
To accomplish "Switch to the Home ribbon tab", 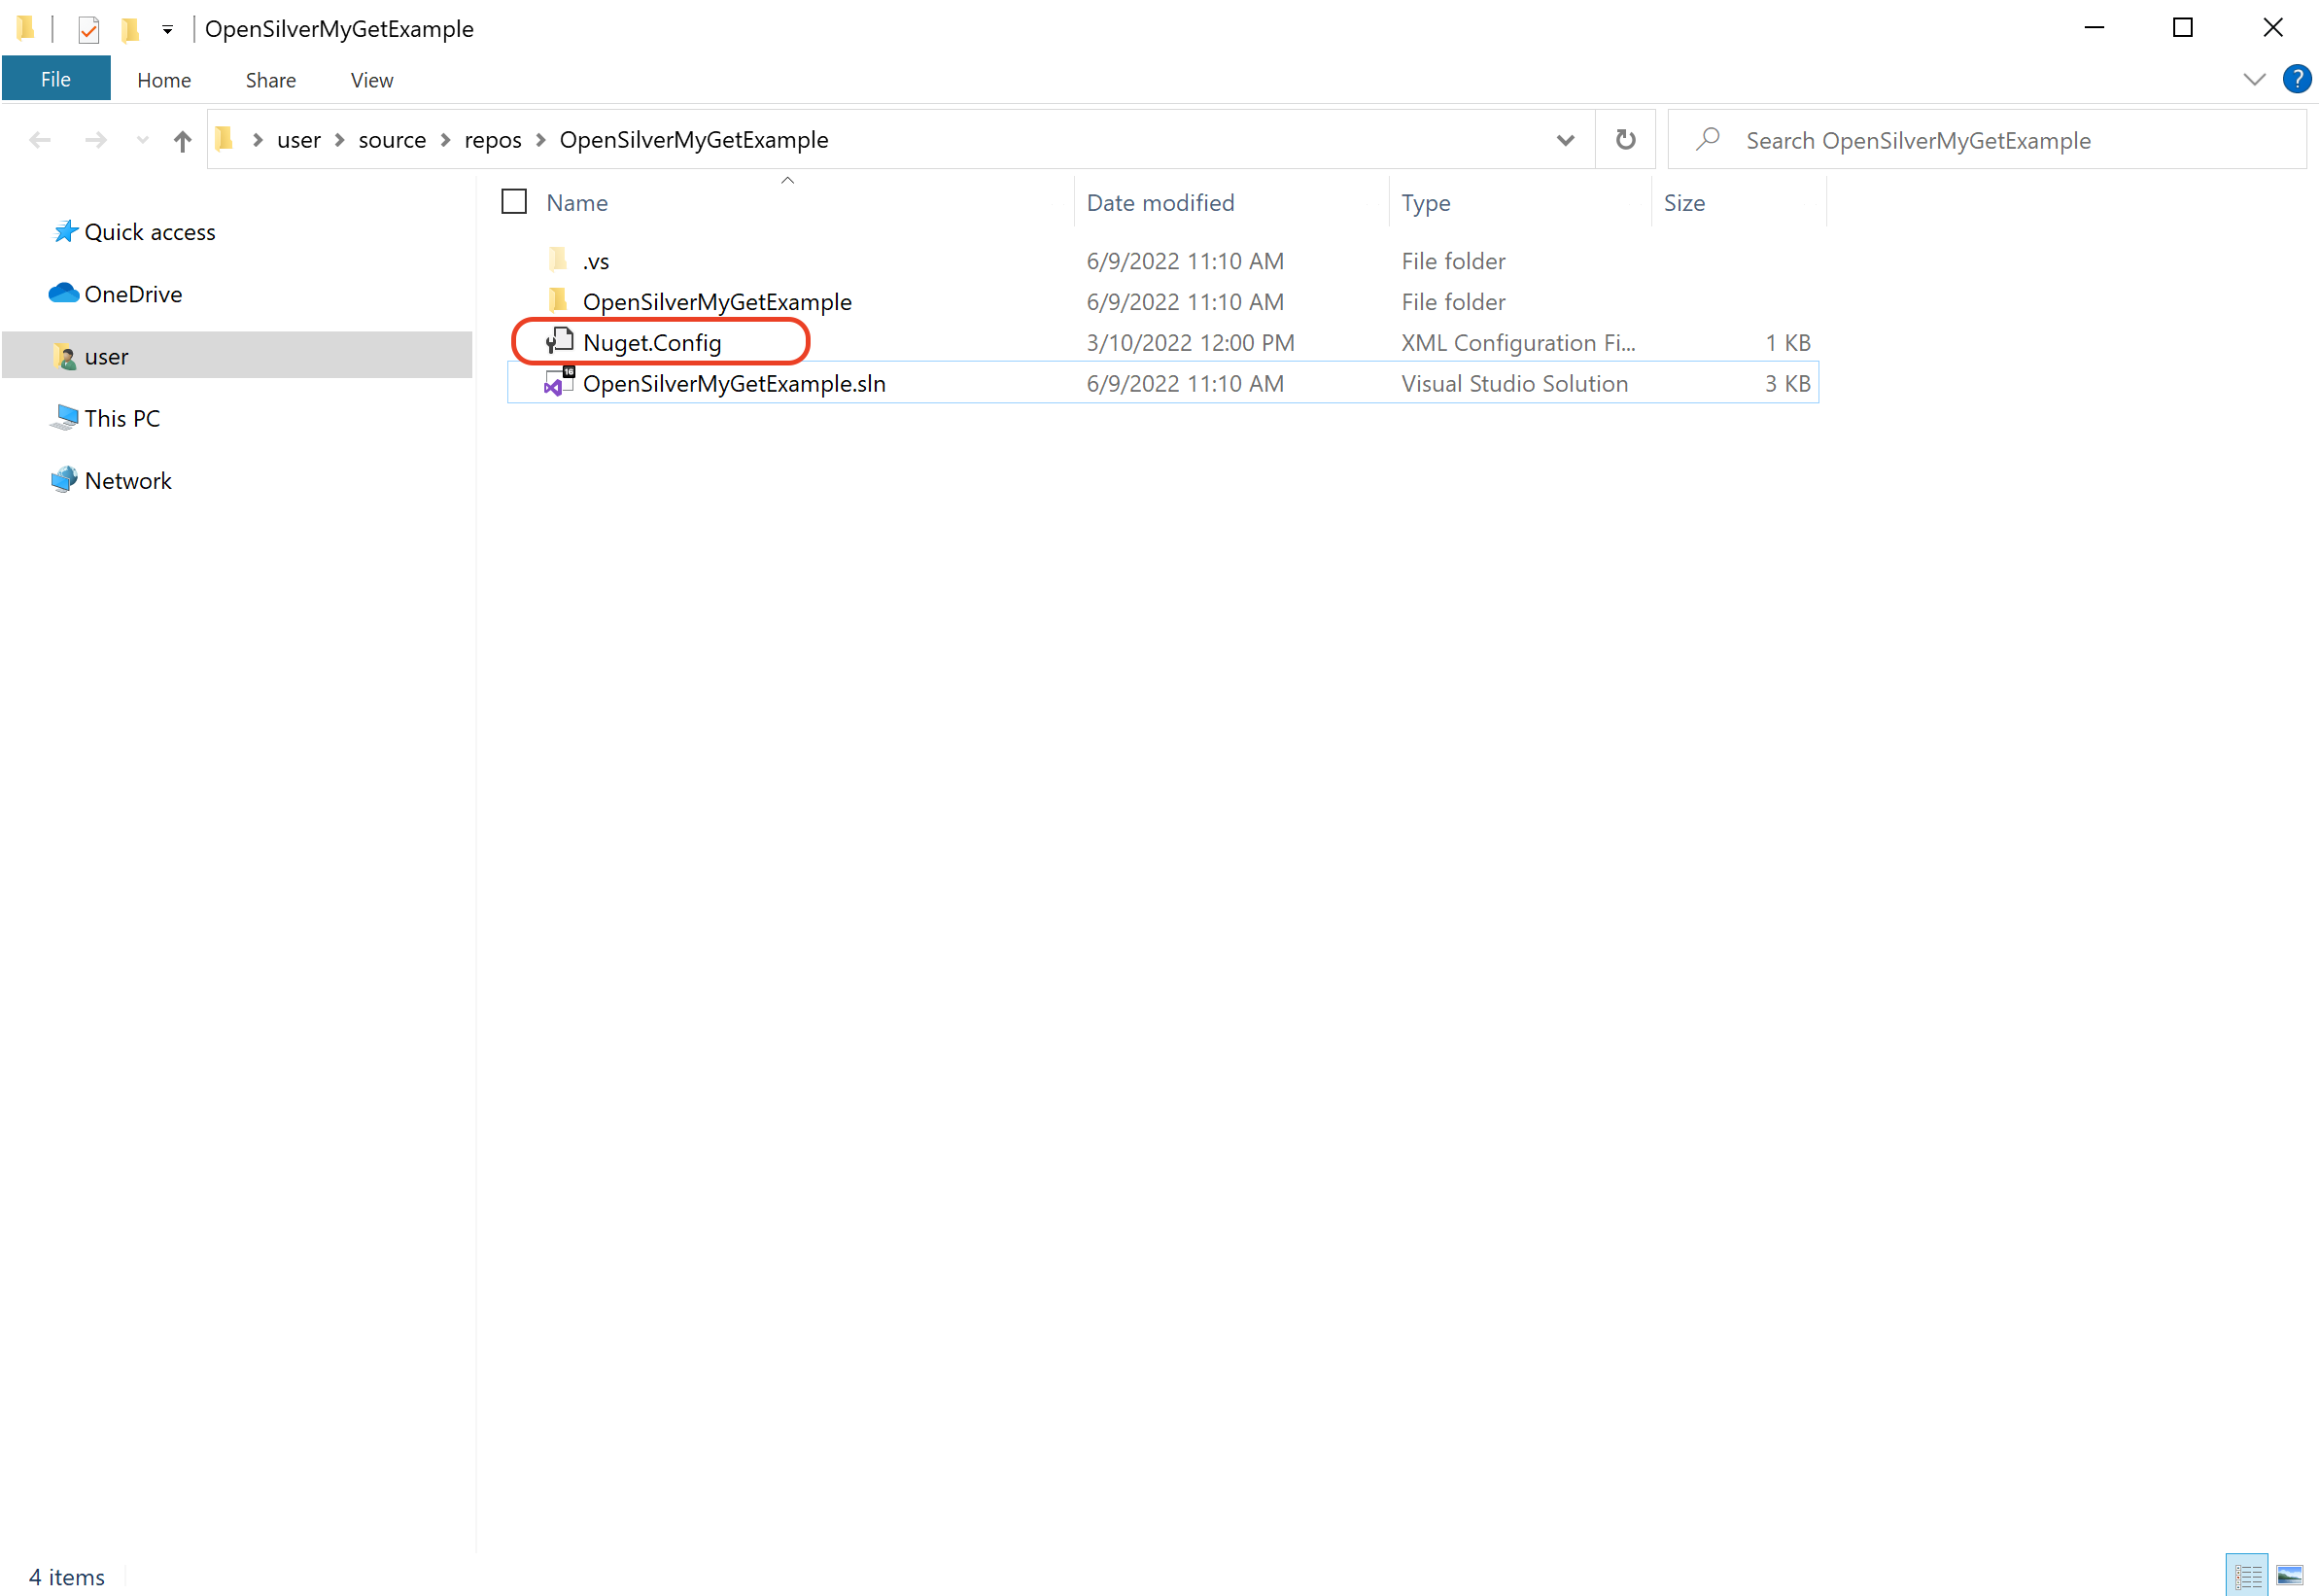I will click(164, 80).
